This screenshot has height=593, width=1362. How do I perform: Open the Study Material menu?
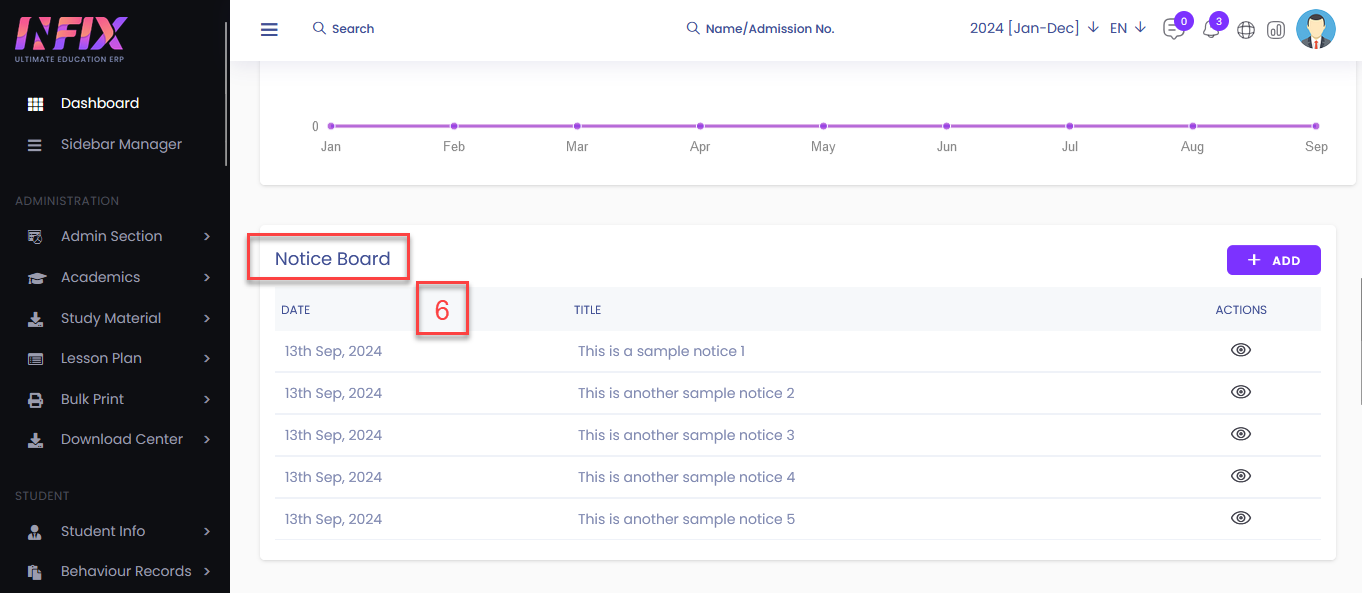coord(111,318)
